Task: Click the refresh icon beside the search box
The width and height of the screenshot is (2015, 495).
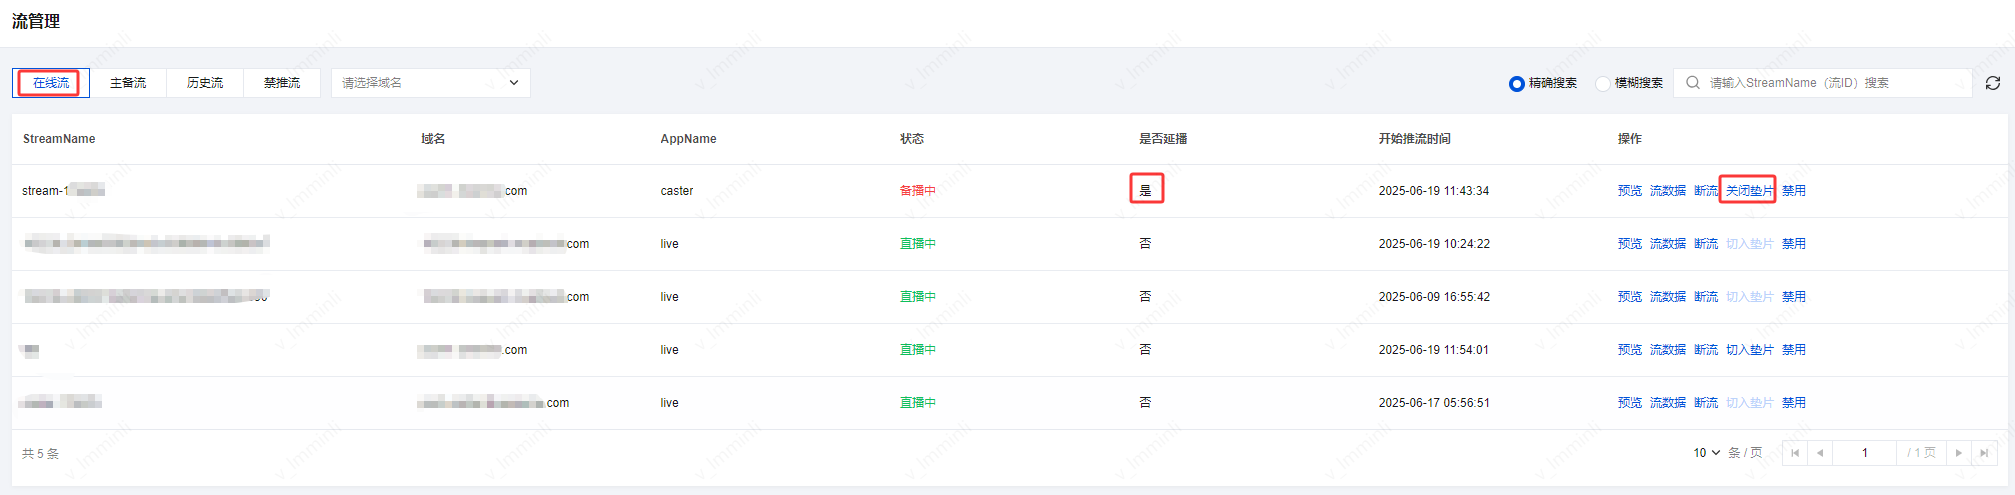Action: [x=1992, y=83]
